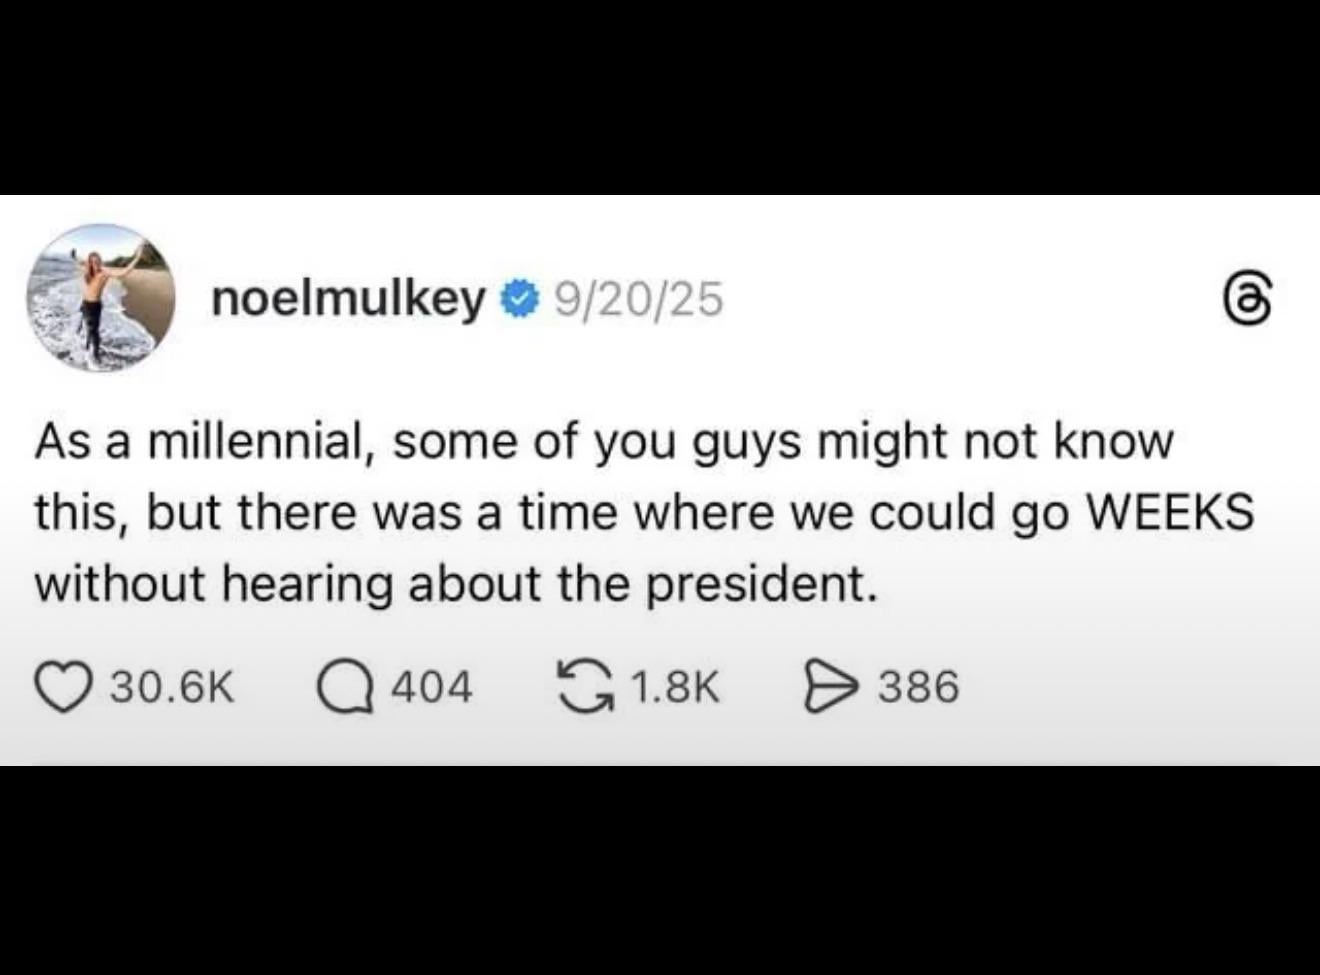Click the black bar below the post
This screenshot has width=1320, height=975.
pos(660,870)
